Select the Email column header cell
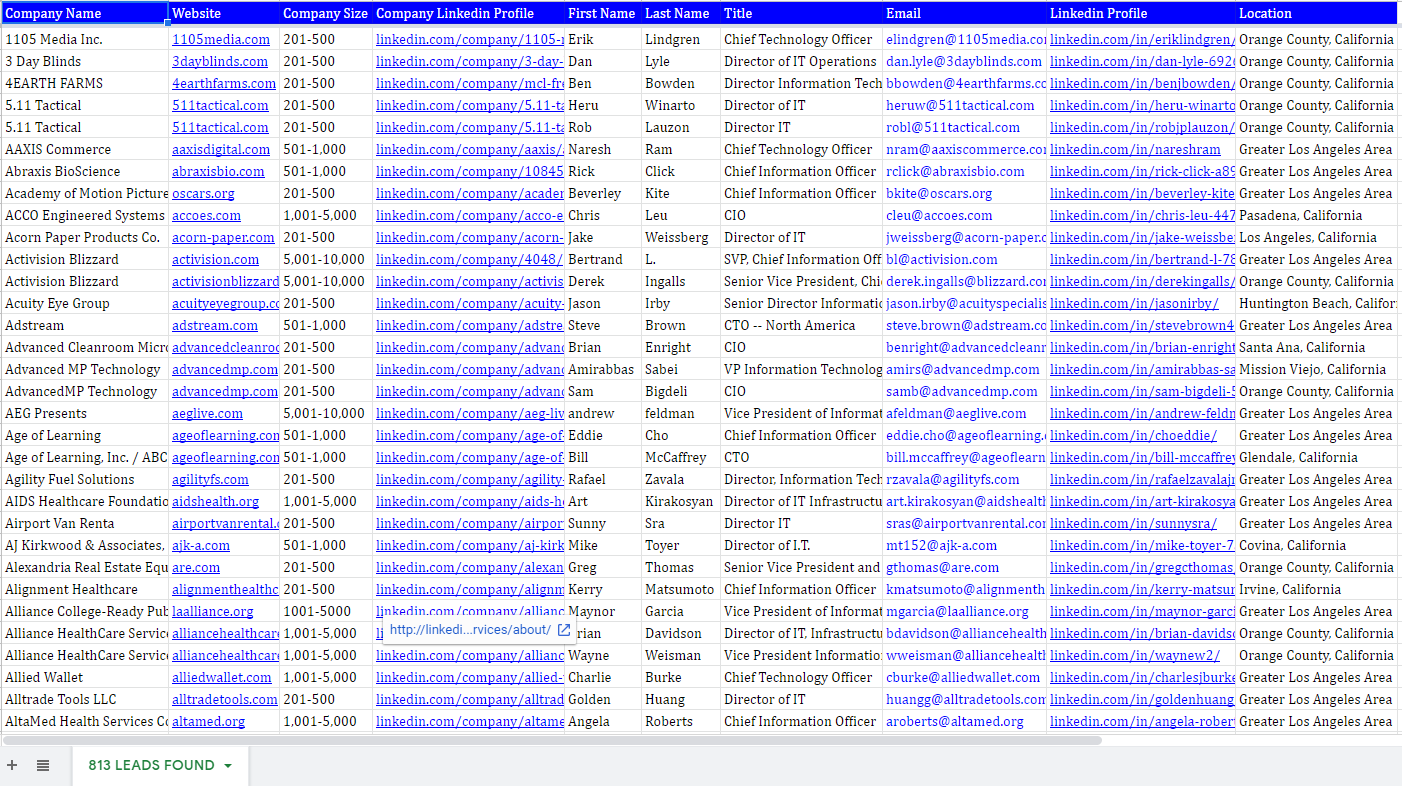 pyautogui.click(x=964, y=14)
